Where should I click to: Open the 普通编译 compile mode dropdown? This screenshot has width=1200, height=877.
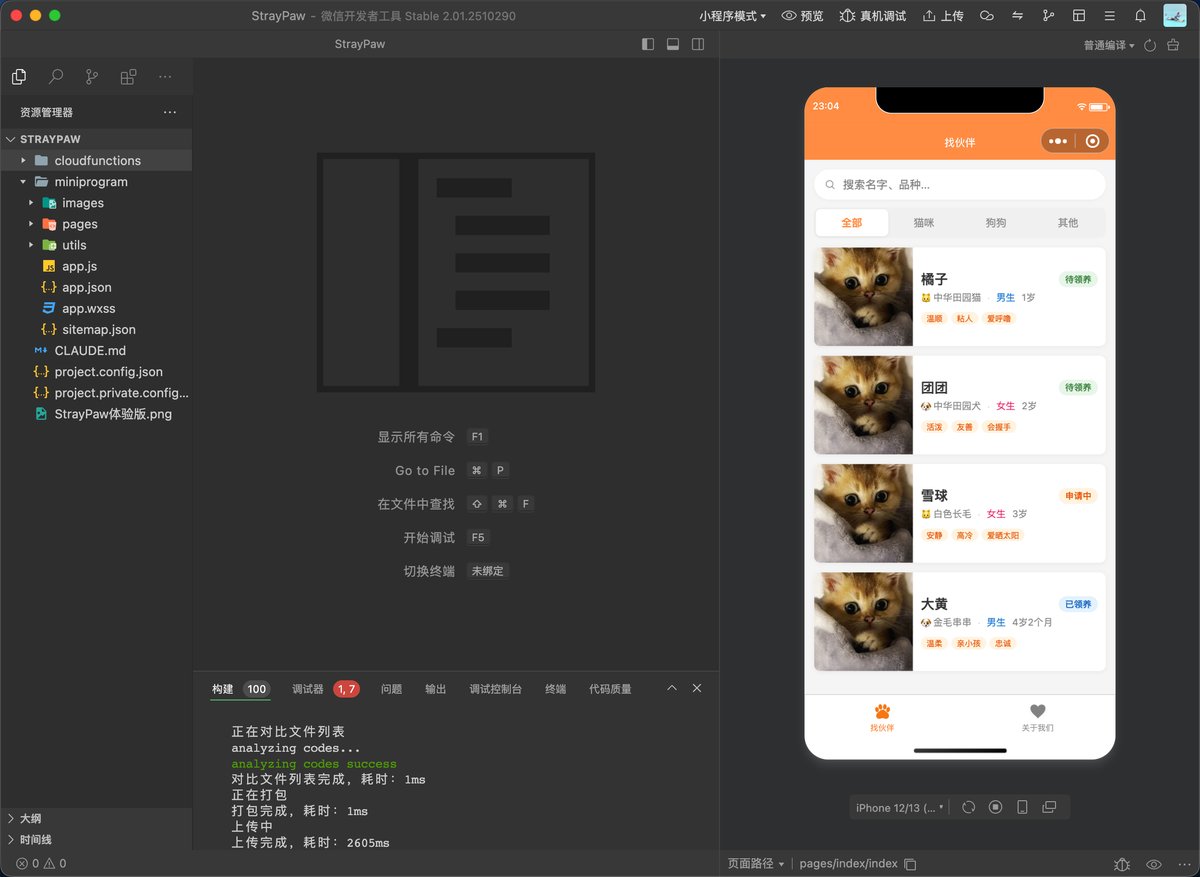click(x=1109, y=45)
